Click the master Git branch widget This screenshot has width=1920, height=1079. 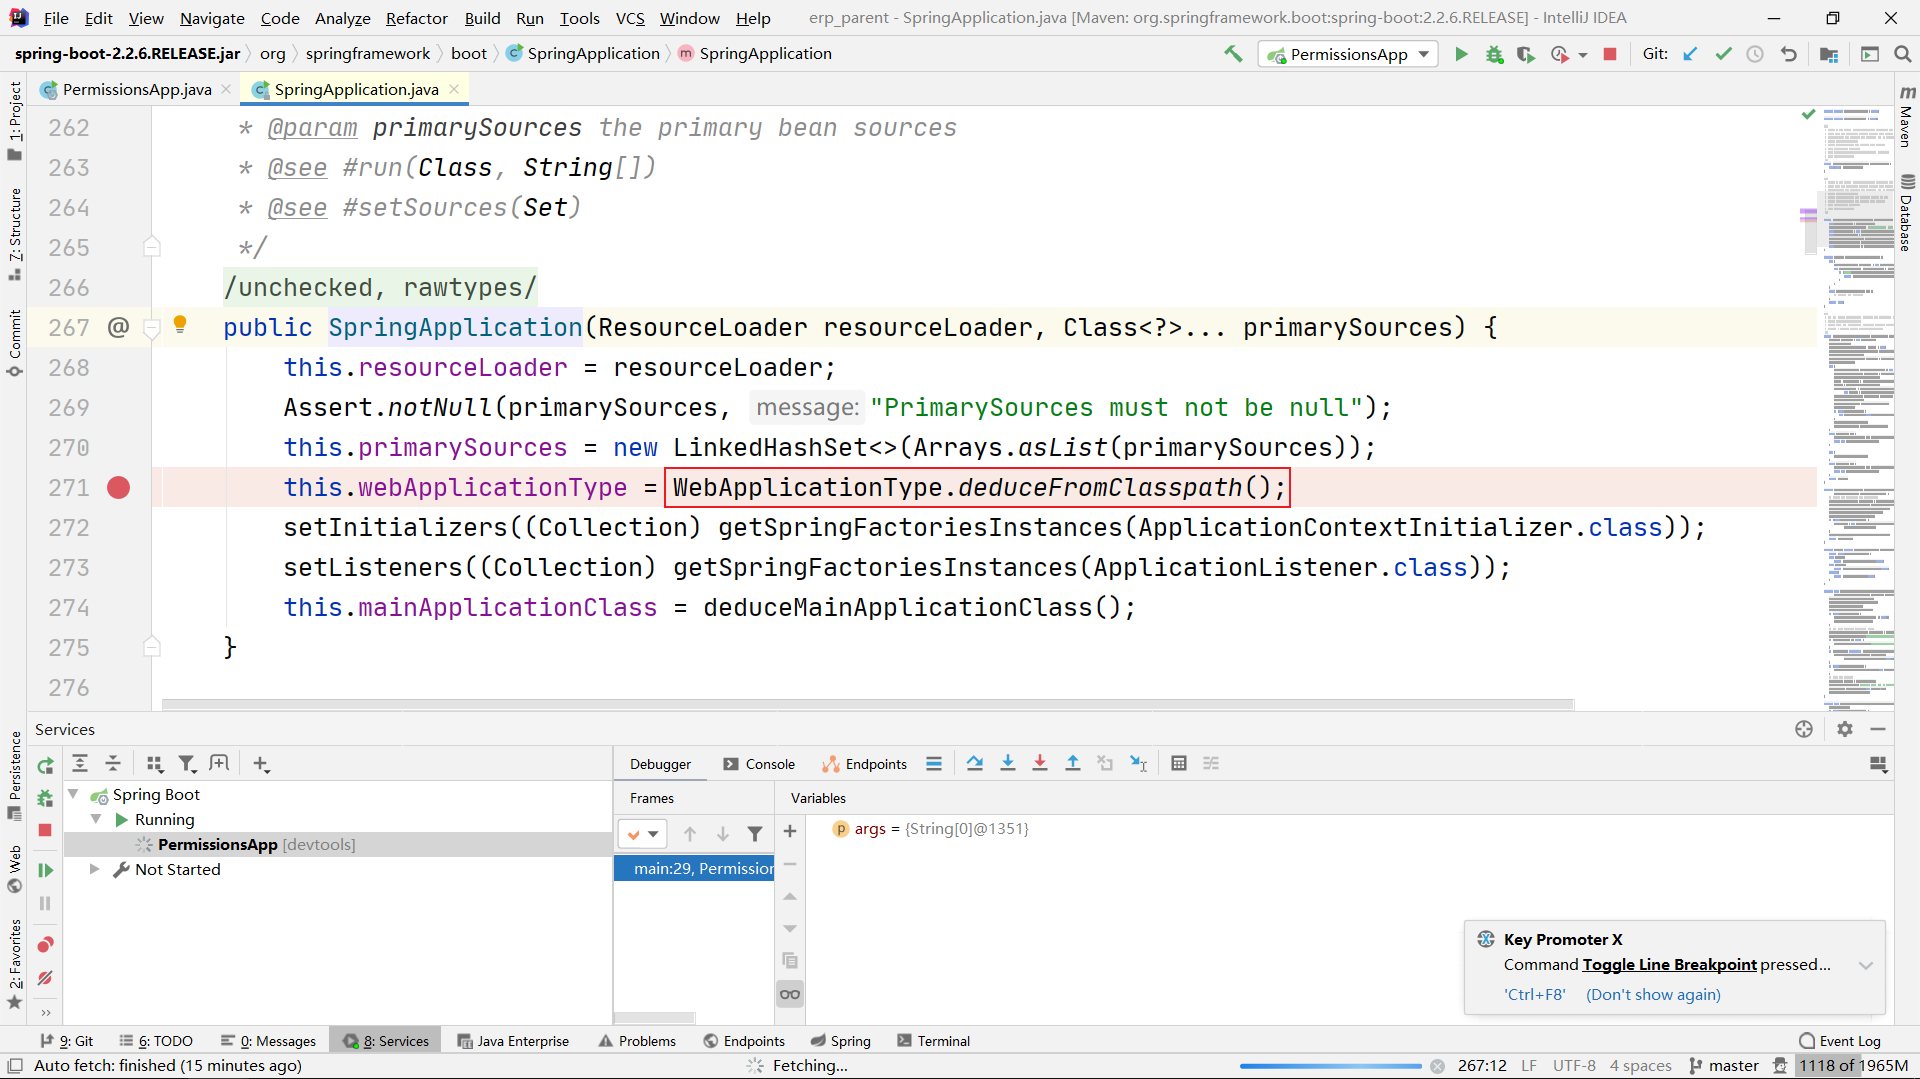(x=1724, y=1066)
